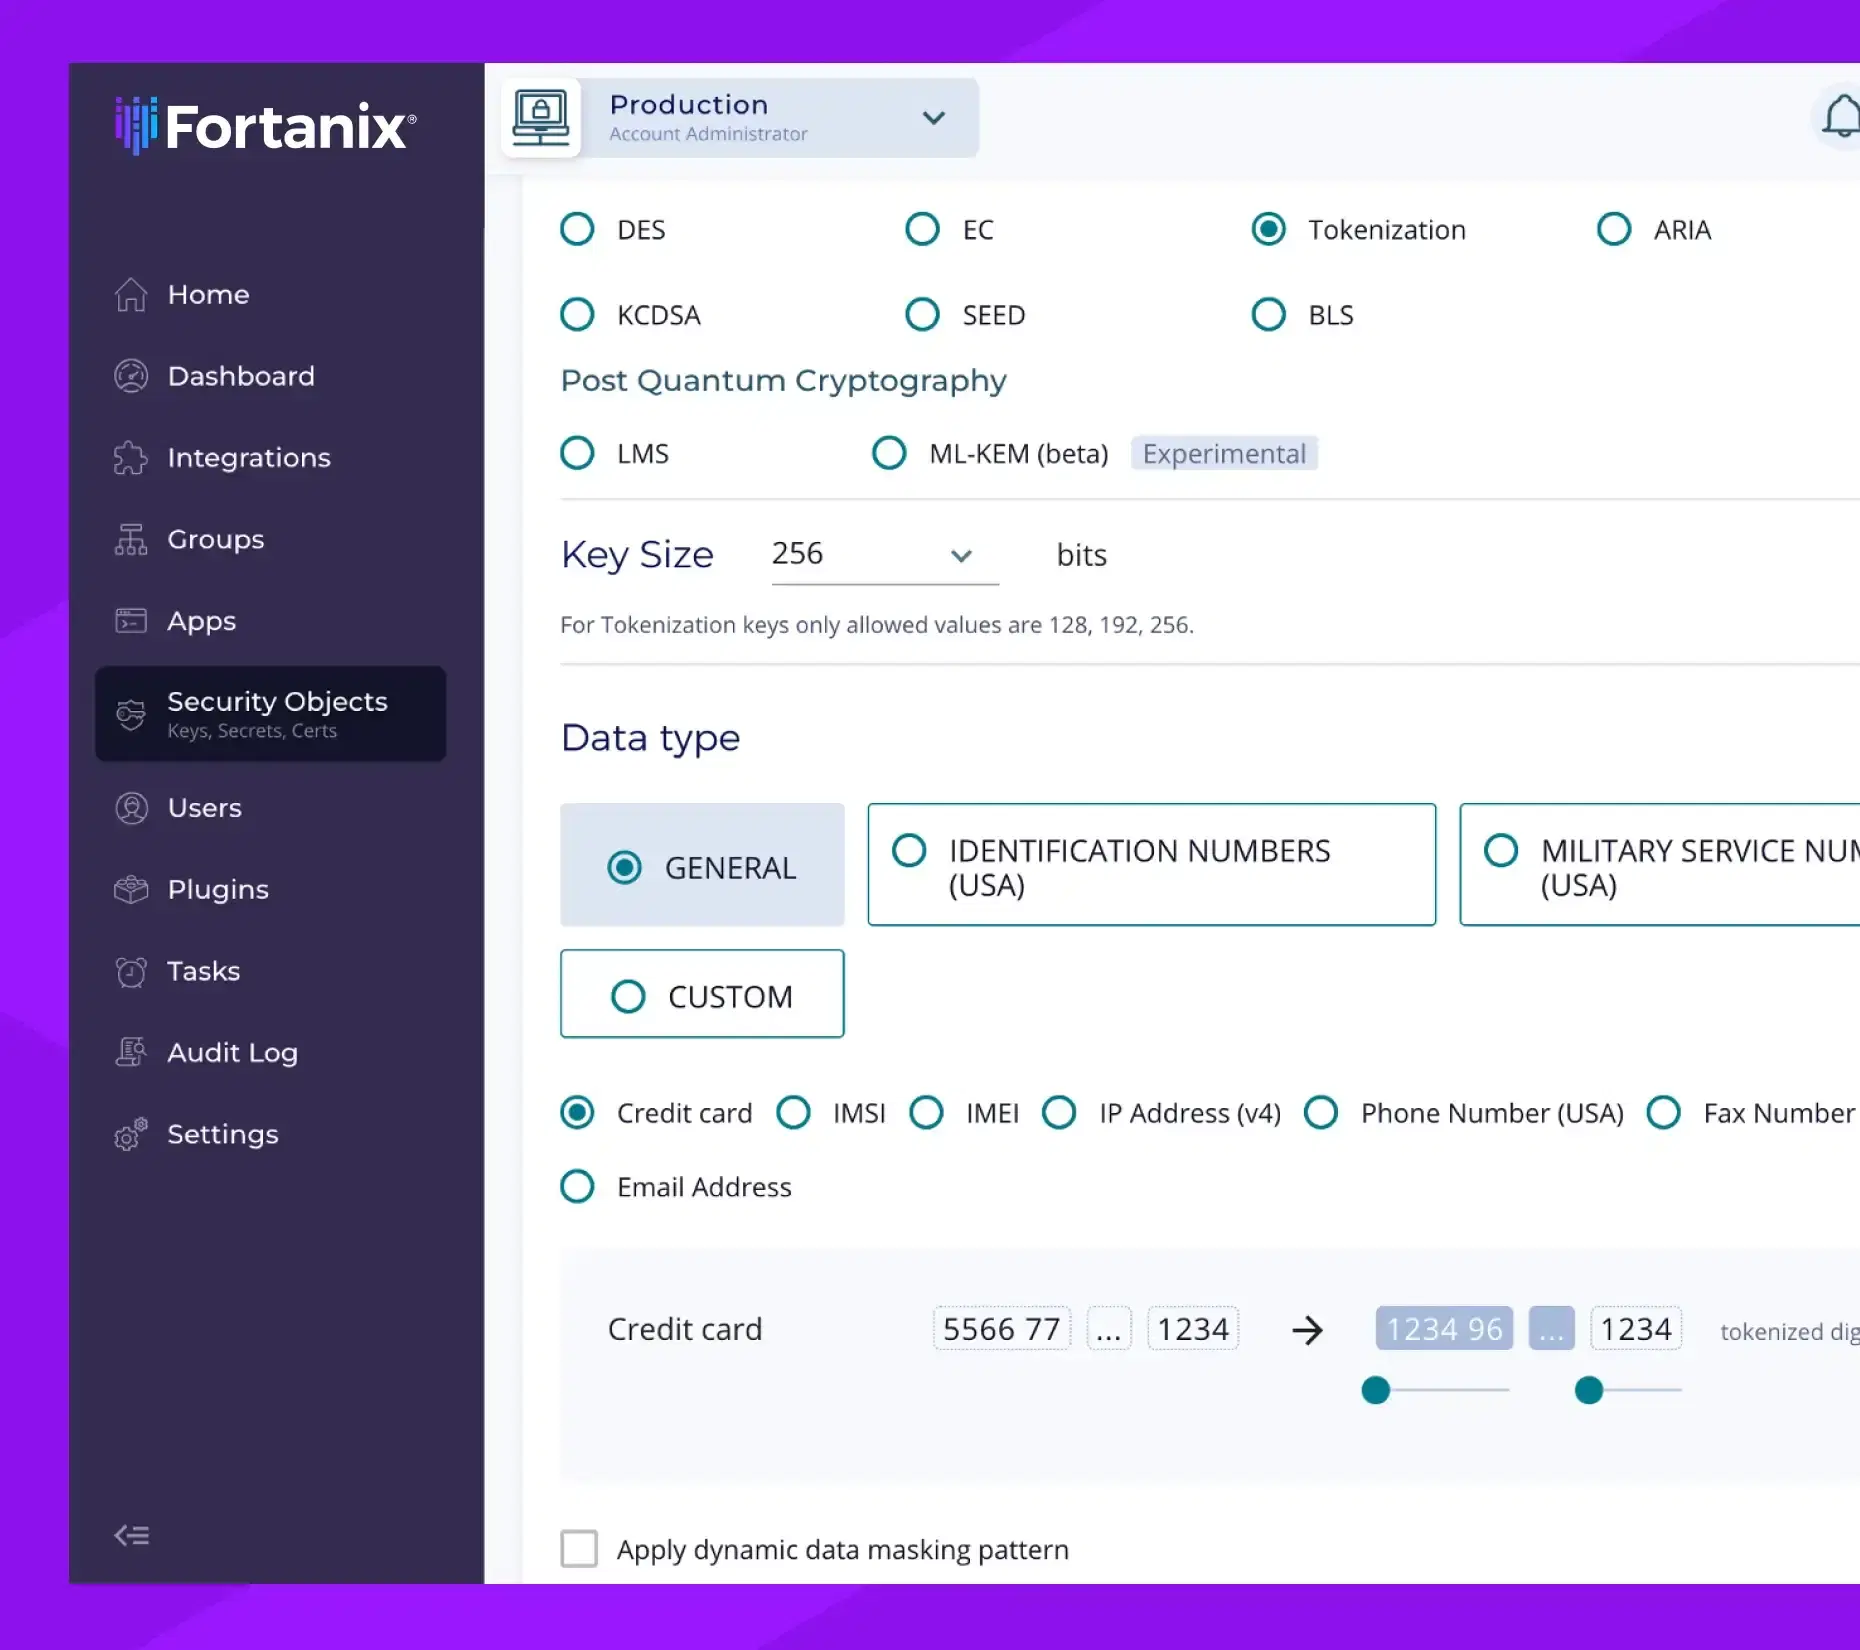The height and width of the screenshot is (1650, 1860).
Task: Click the first tokenized digits slider handle
Action: pyautogui.click(x=1376, y=1390)
